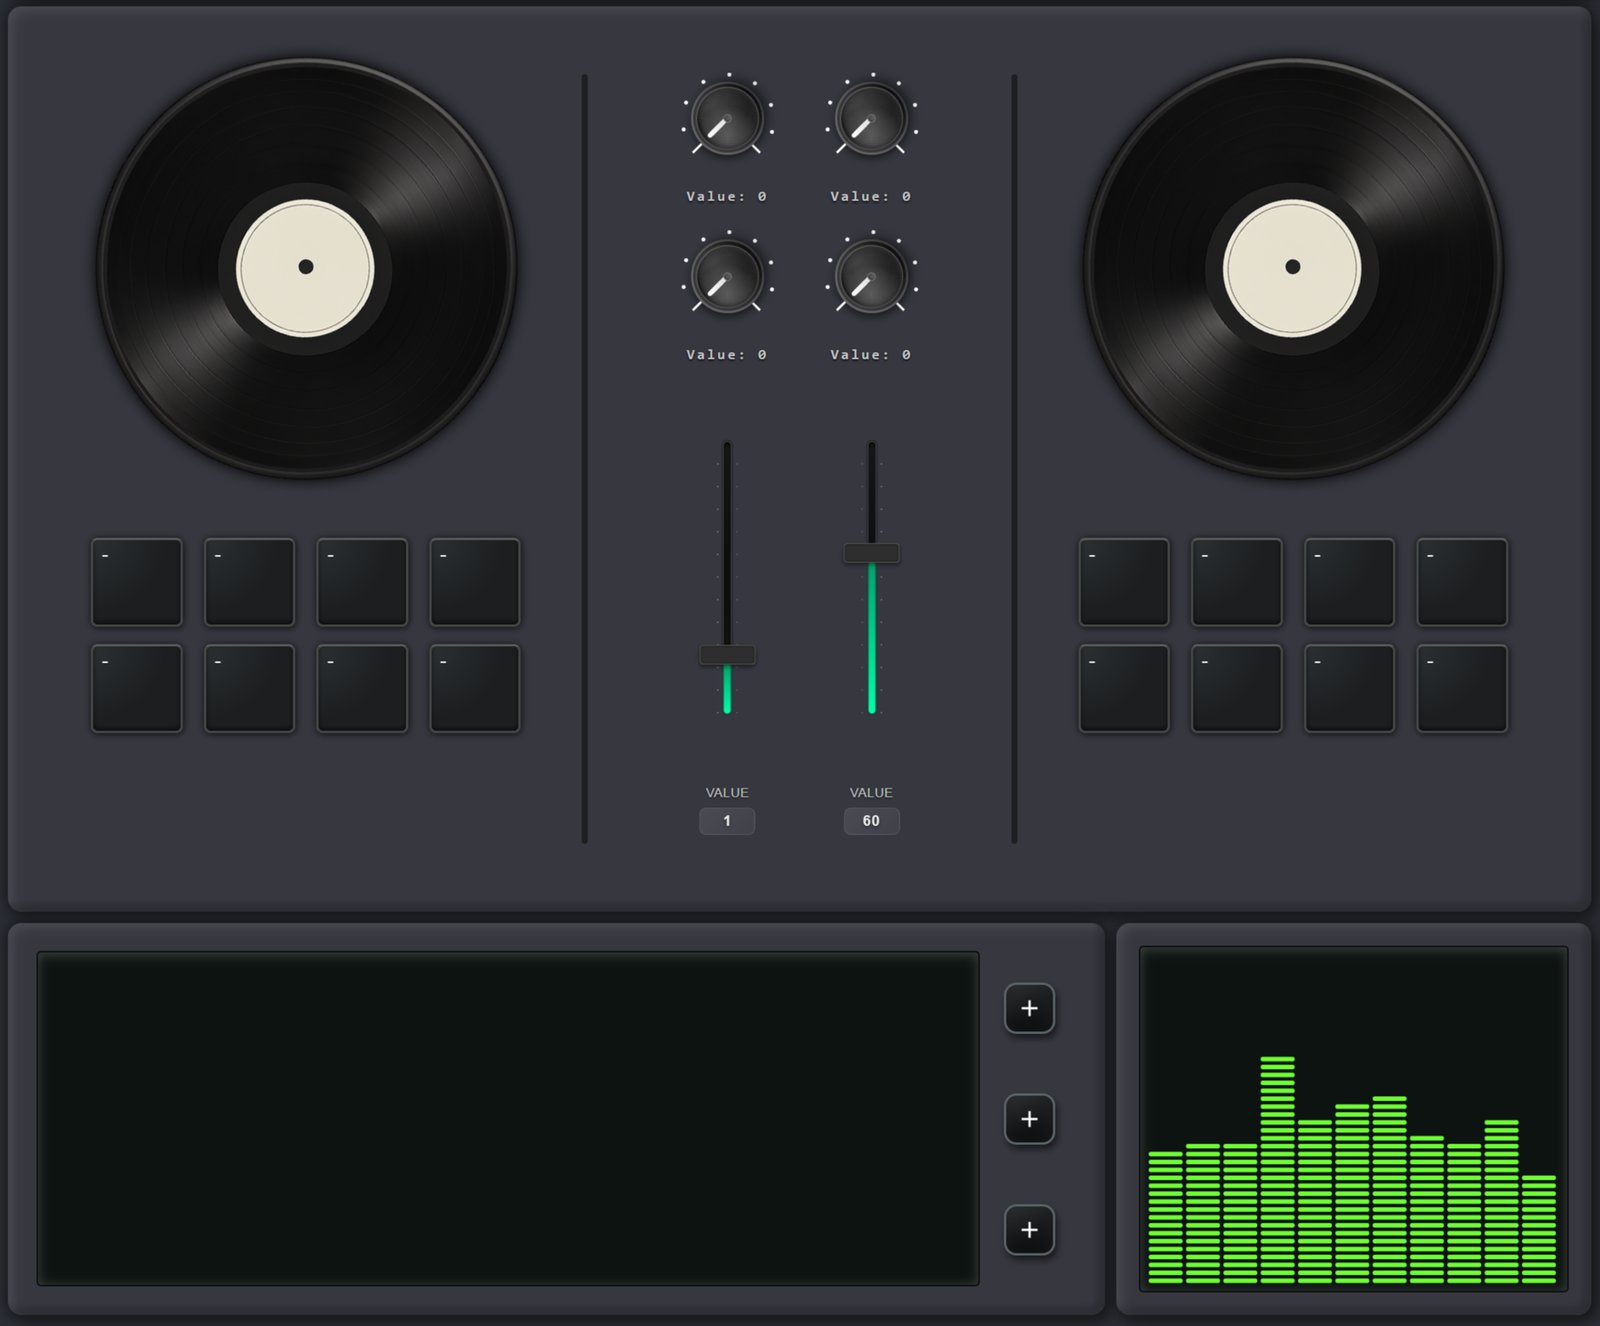This screenshot has height=1326, width=1600.
Task: Click the green equalizer visualizer screen
Action: [1355, 1120]
